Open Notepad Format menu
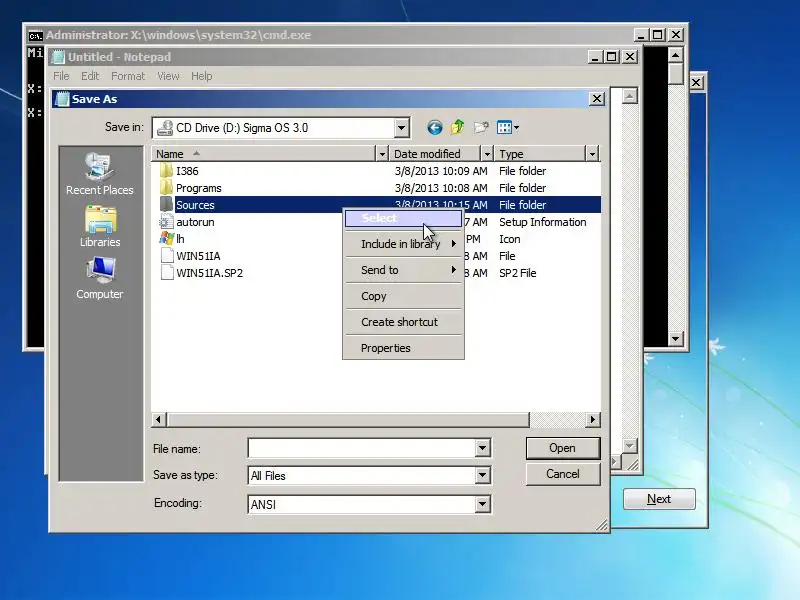The height and width of the screenshot is (600, 800). 128,76
